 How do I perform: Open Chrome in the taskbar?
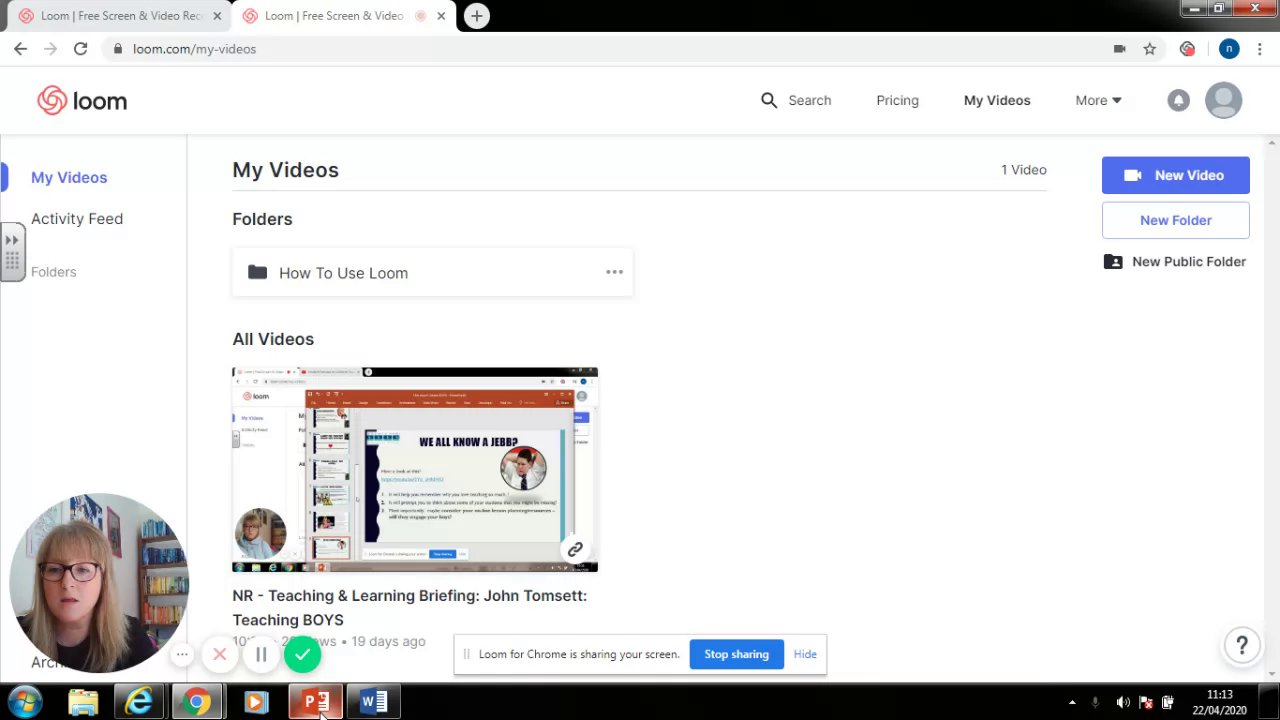197,702
